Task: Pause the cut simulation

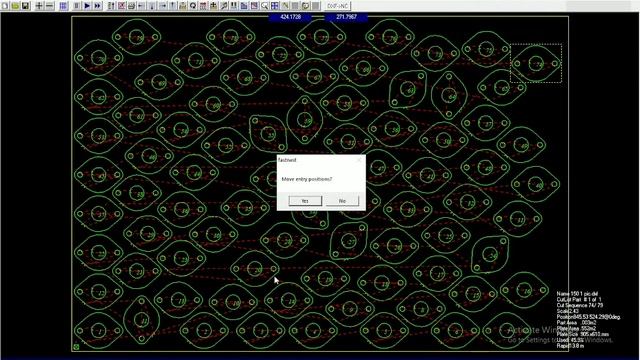Action: (x=77, y=6)
